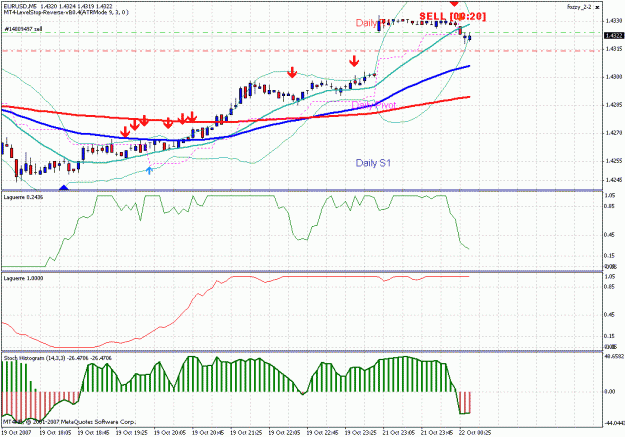Select the red SELL [00:20] signal text
Viewport: 625px width, 437px height.
point(452,16)
